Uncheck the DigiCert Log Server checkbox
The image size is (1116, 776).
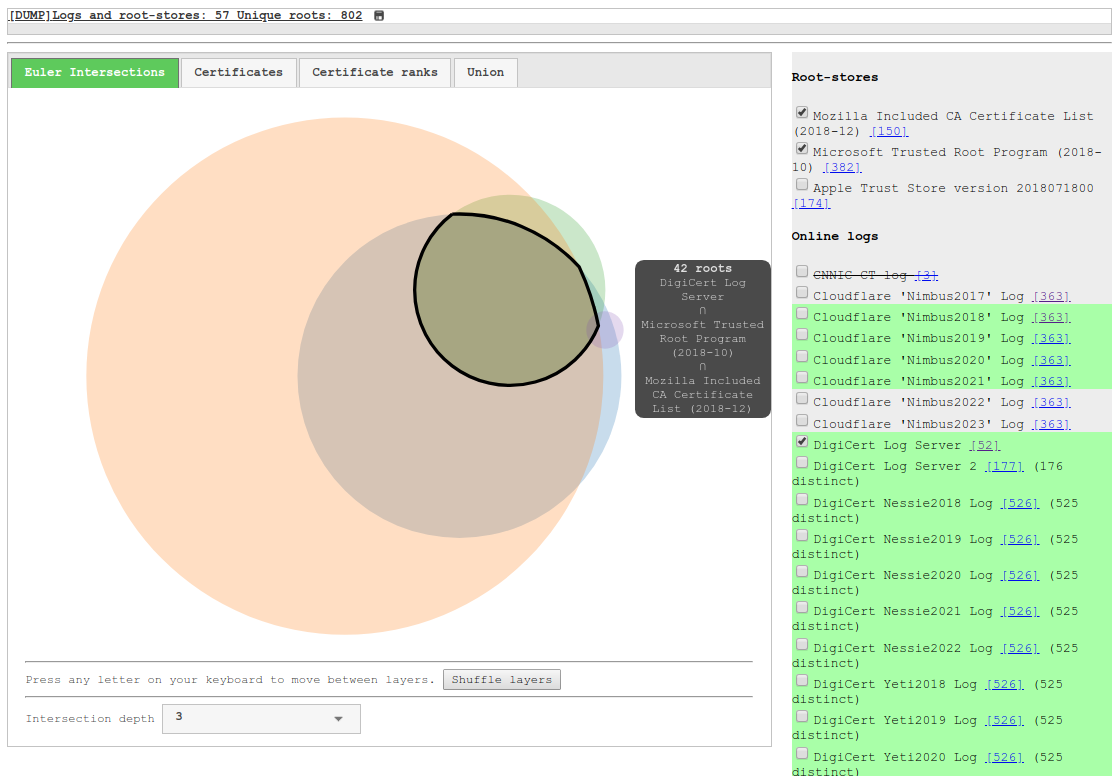click(802, 442)
